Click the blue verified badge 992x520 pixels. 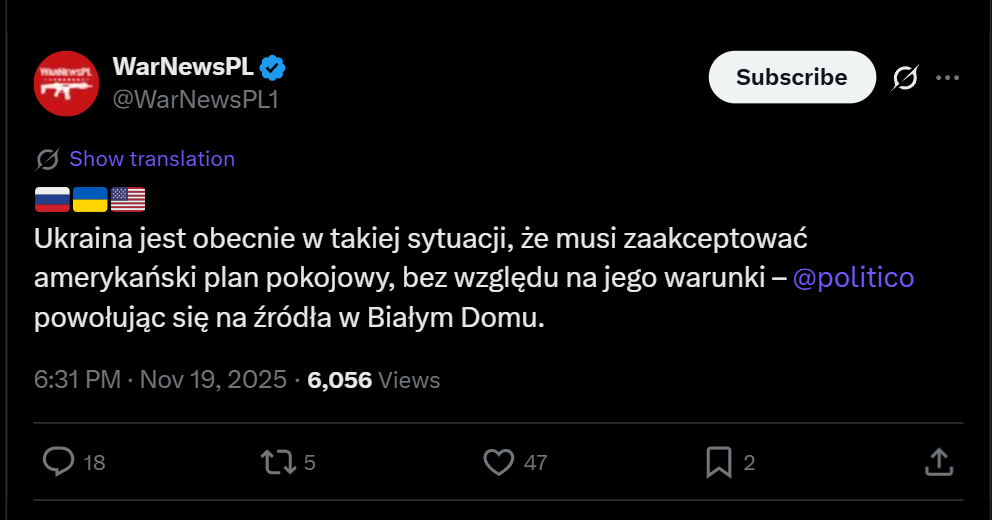[273, 68]
